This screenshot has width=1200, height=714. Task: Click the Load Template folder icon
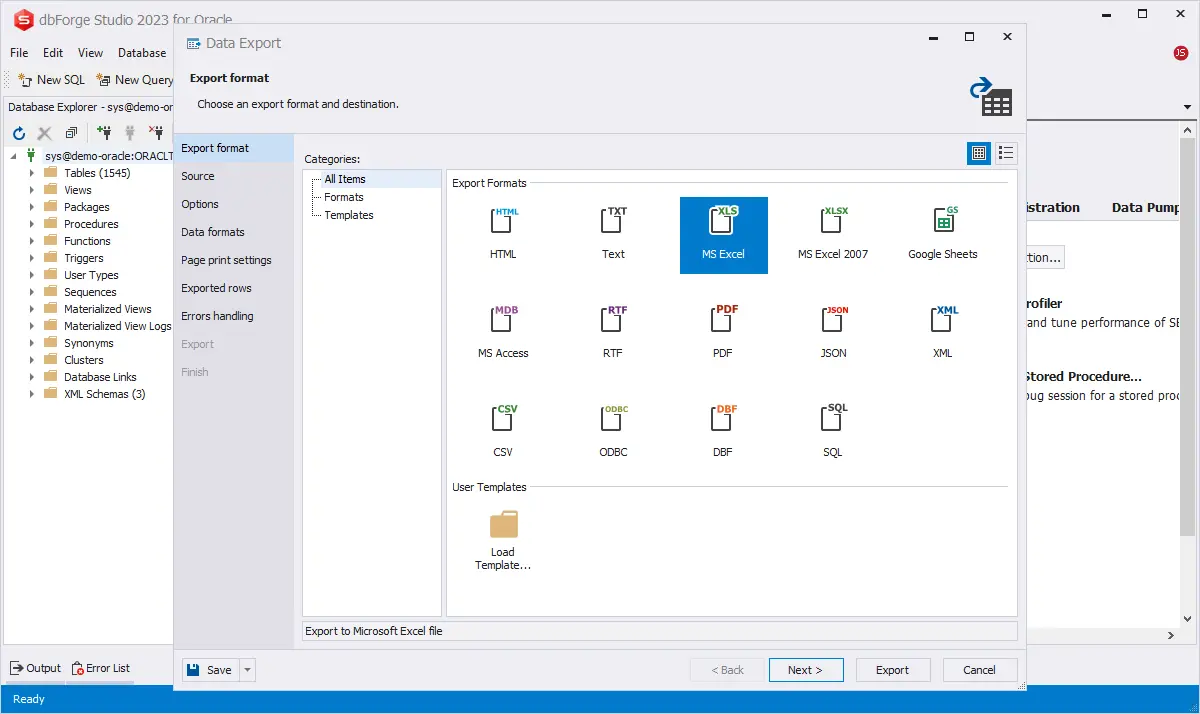503,526
